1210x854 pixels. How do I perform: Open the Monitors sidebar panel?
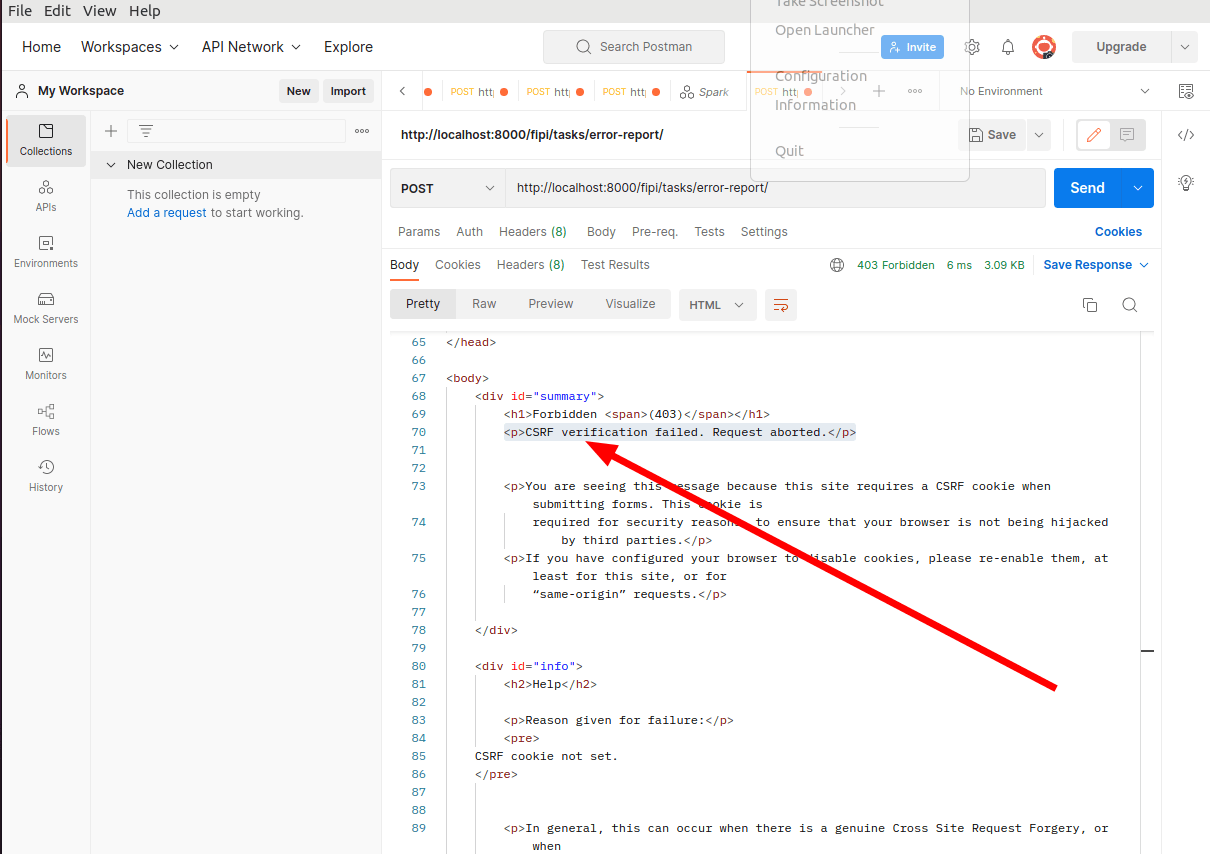(x=46, y=364)
